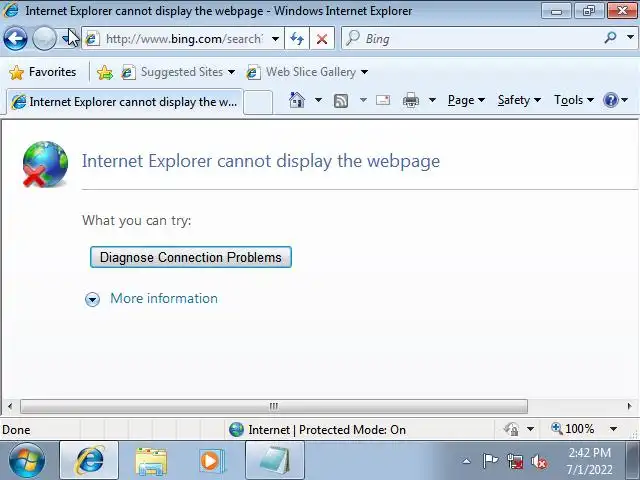Expand the Print options dropdown arrow

[432, 100]
